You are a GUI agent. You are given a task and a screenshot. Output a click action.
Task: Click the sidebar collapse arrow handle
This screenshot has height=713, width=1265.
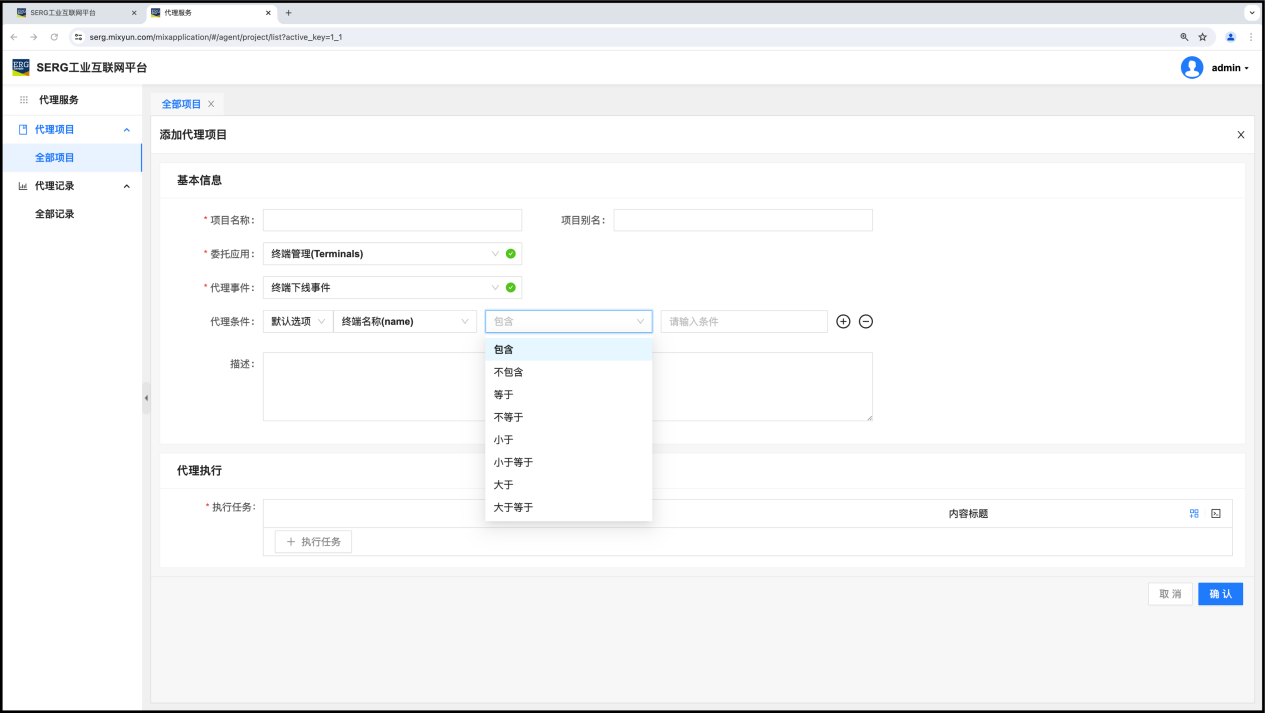click(146, 398)
